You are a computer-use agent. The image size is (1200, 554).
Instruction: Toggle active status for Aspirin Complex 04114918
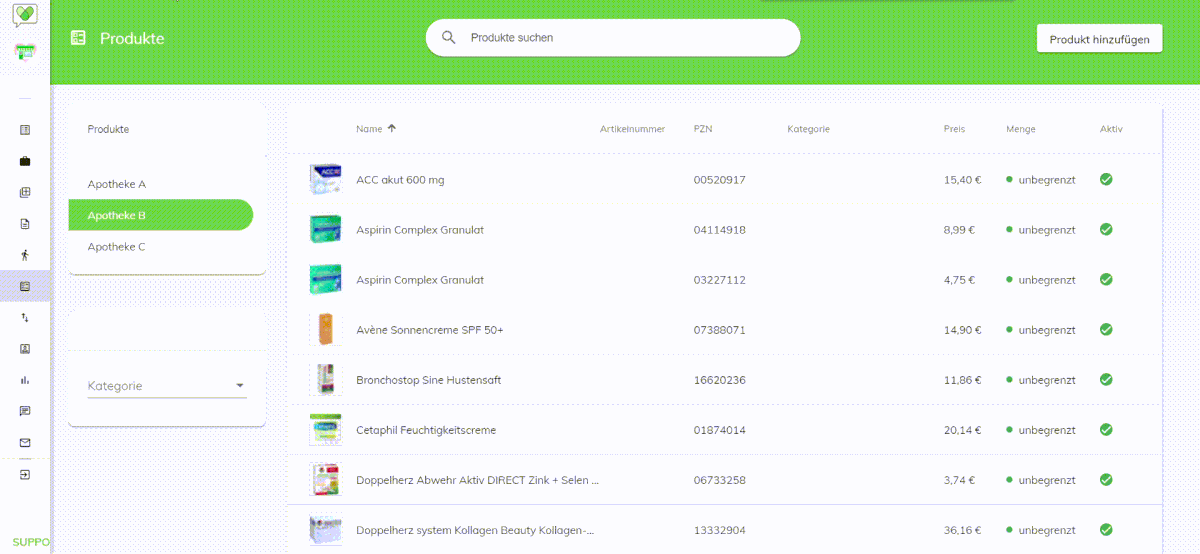click(x=1106, y=229)
